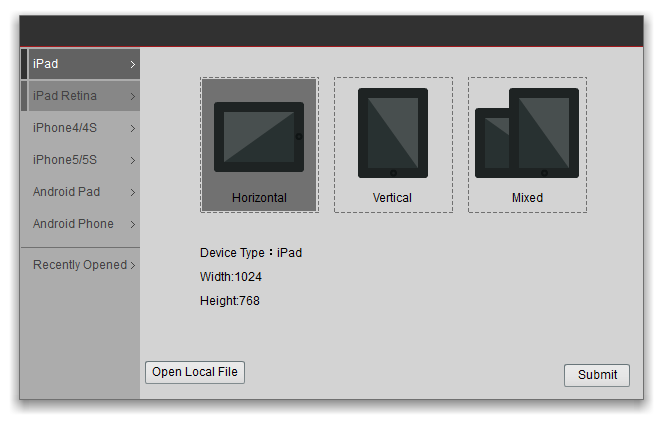Open the Android Pad option
Viewport: 661px width, 423px height.
(81, 192)
